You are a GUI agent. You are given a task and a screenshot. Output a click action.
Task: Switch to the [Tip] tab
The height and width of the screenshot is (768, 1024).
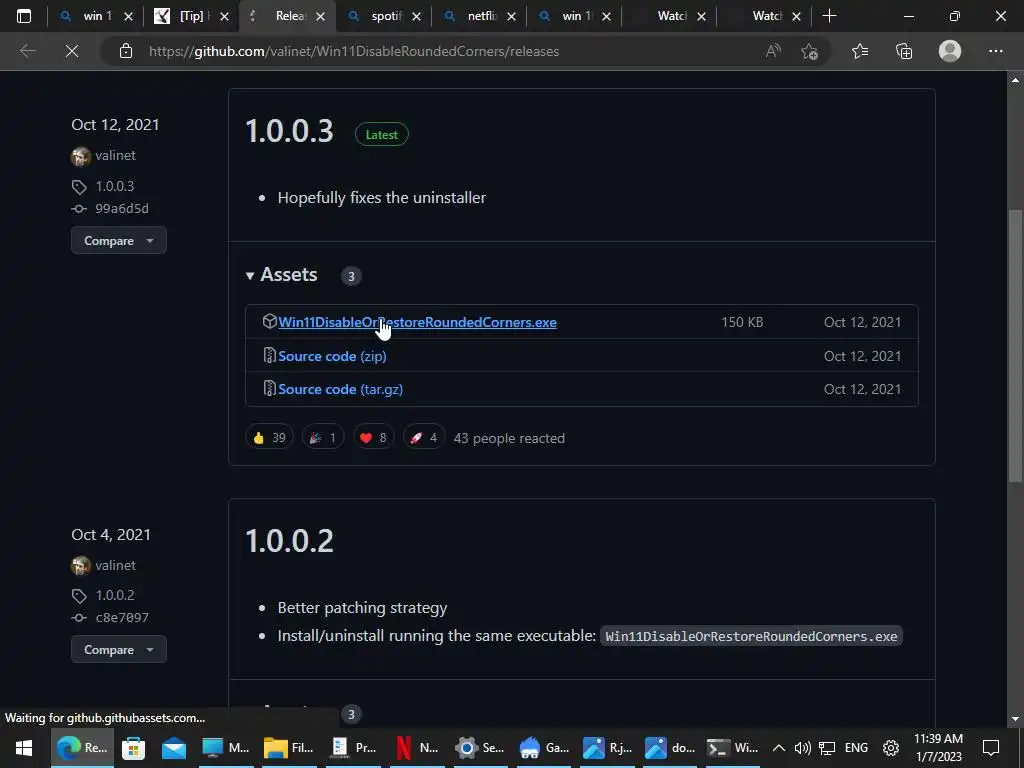(x=191, y=16)
